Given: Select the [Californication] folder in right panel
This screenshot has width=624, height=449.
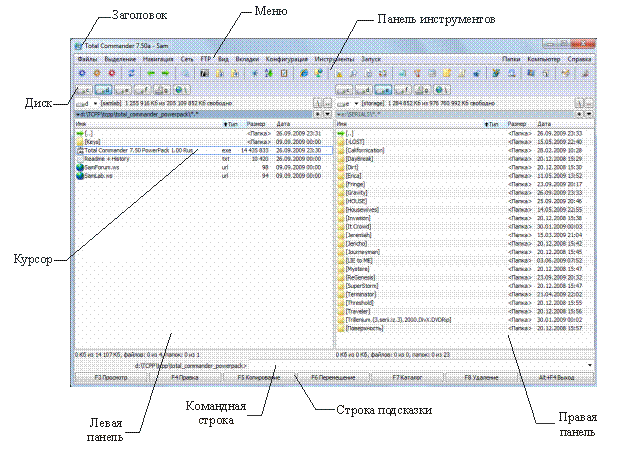Looking at the screenshot, I should (465, 150).
